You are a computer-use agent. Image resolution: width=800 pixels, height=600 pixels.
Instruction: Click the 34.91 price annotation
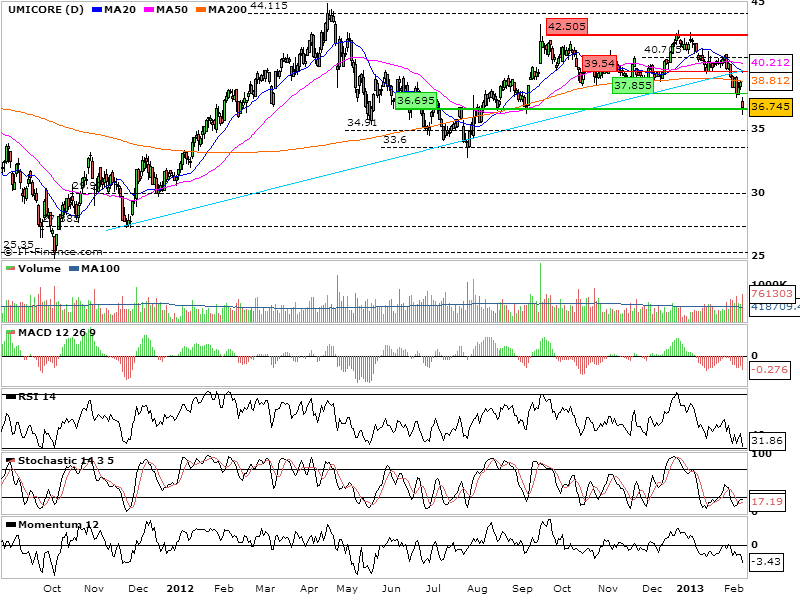pos(362,122)
